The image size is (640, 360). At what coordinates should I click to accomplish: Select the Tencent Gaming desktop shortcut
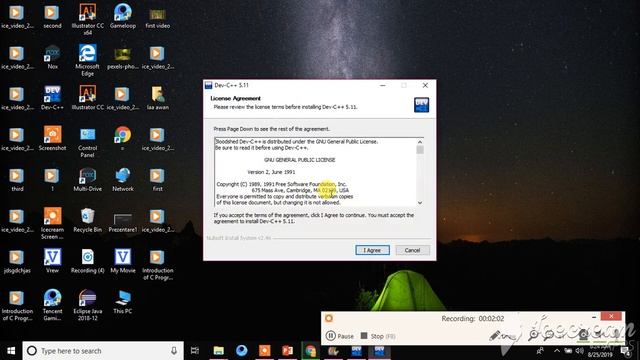pos(52,305)
